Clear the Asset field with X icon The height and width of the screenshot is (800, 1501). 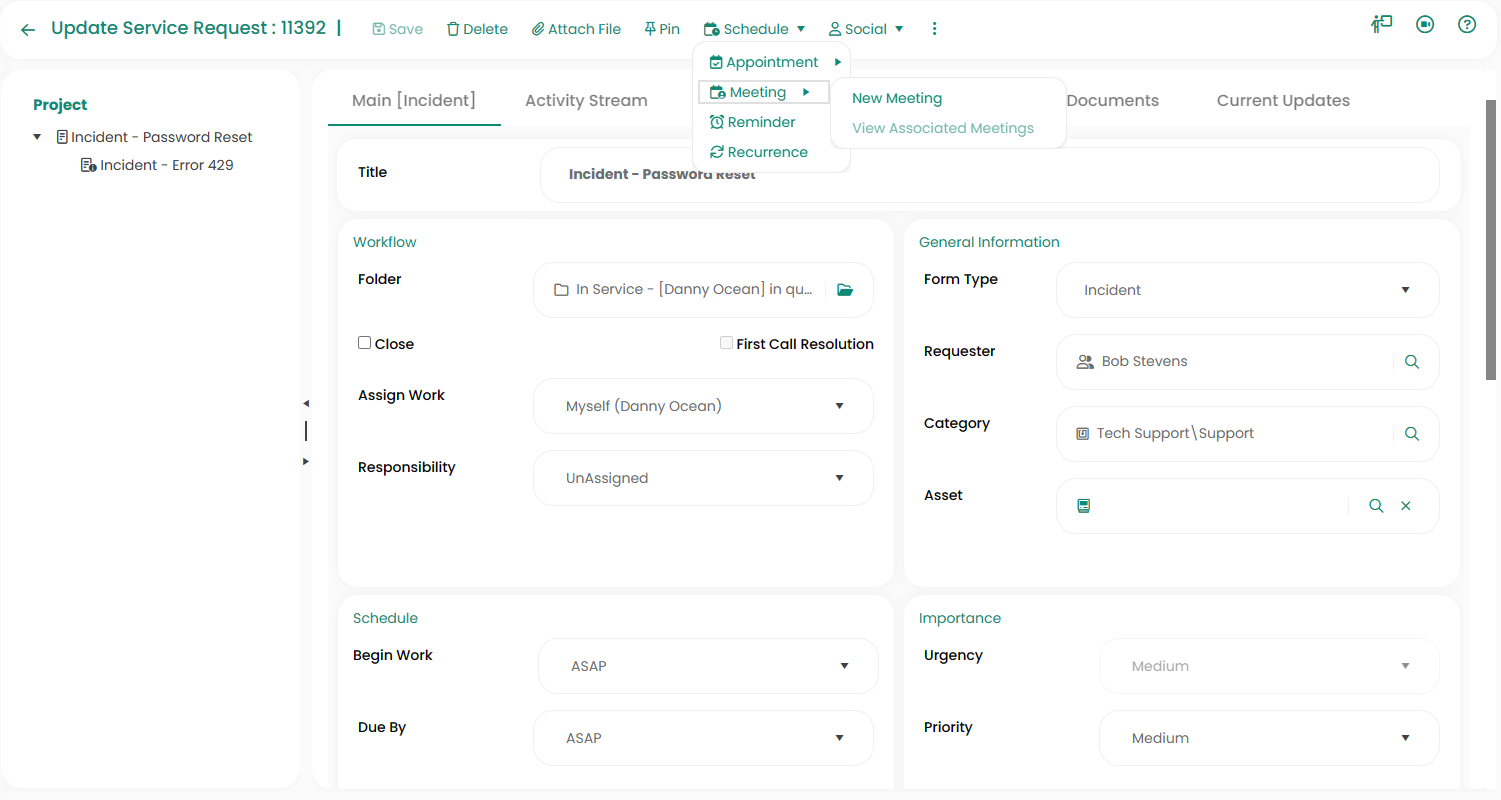coord(1405,506)
